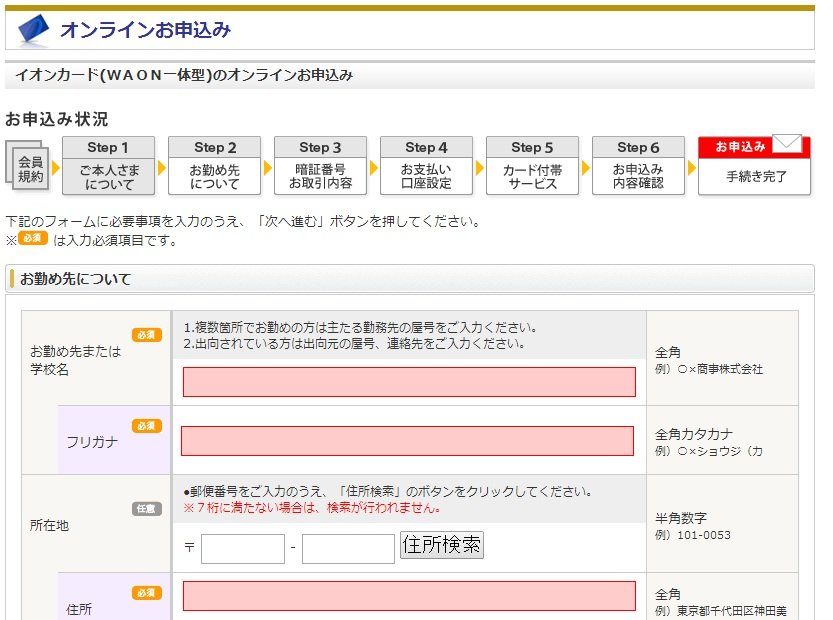Click the 例) 東京都千代田区神田美 example text

721,611
